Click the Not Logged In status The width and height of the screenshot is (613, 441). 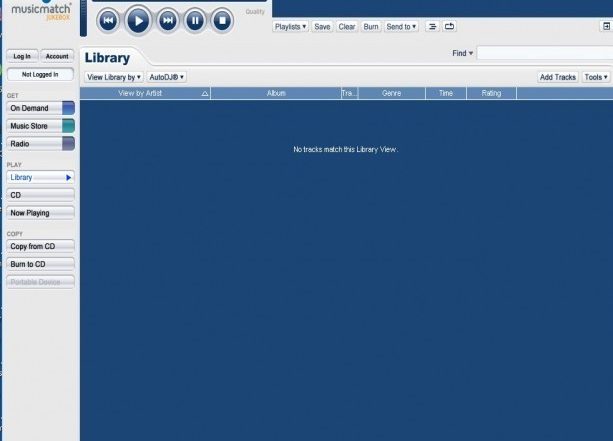click(x=40, y=74)
